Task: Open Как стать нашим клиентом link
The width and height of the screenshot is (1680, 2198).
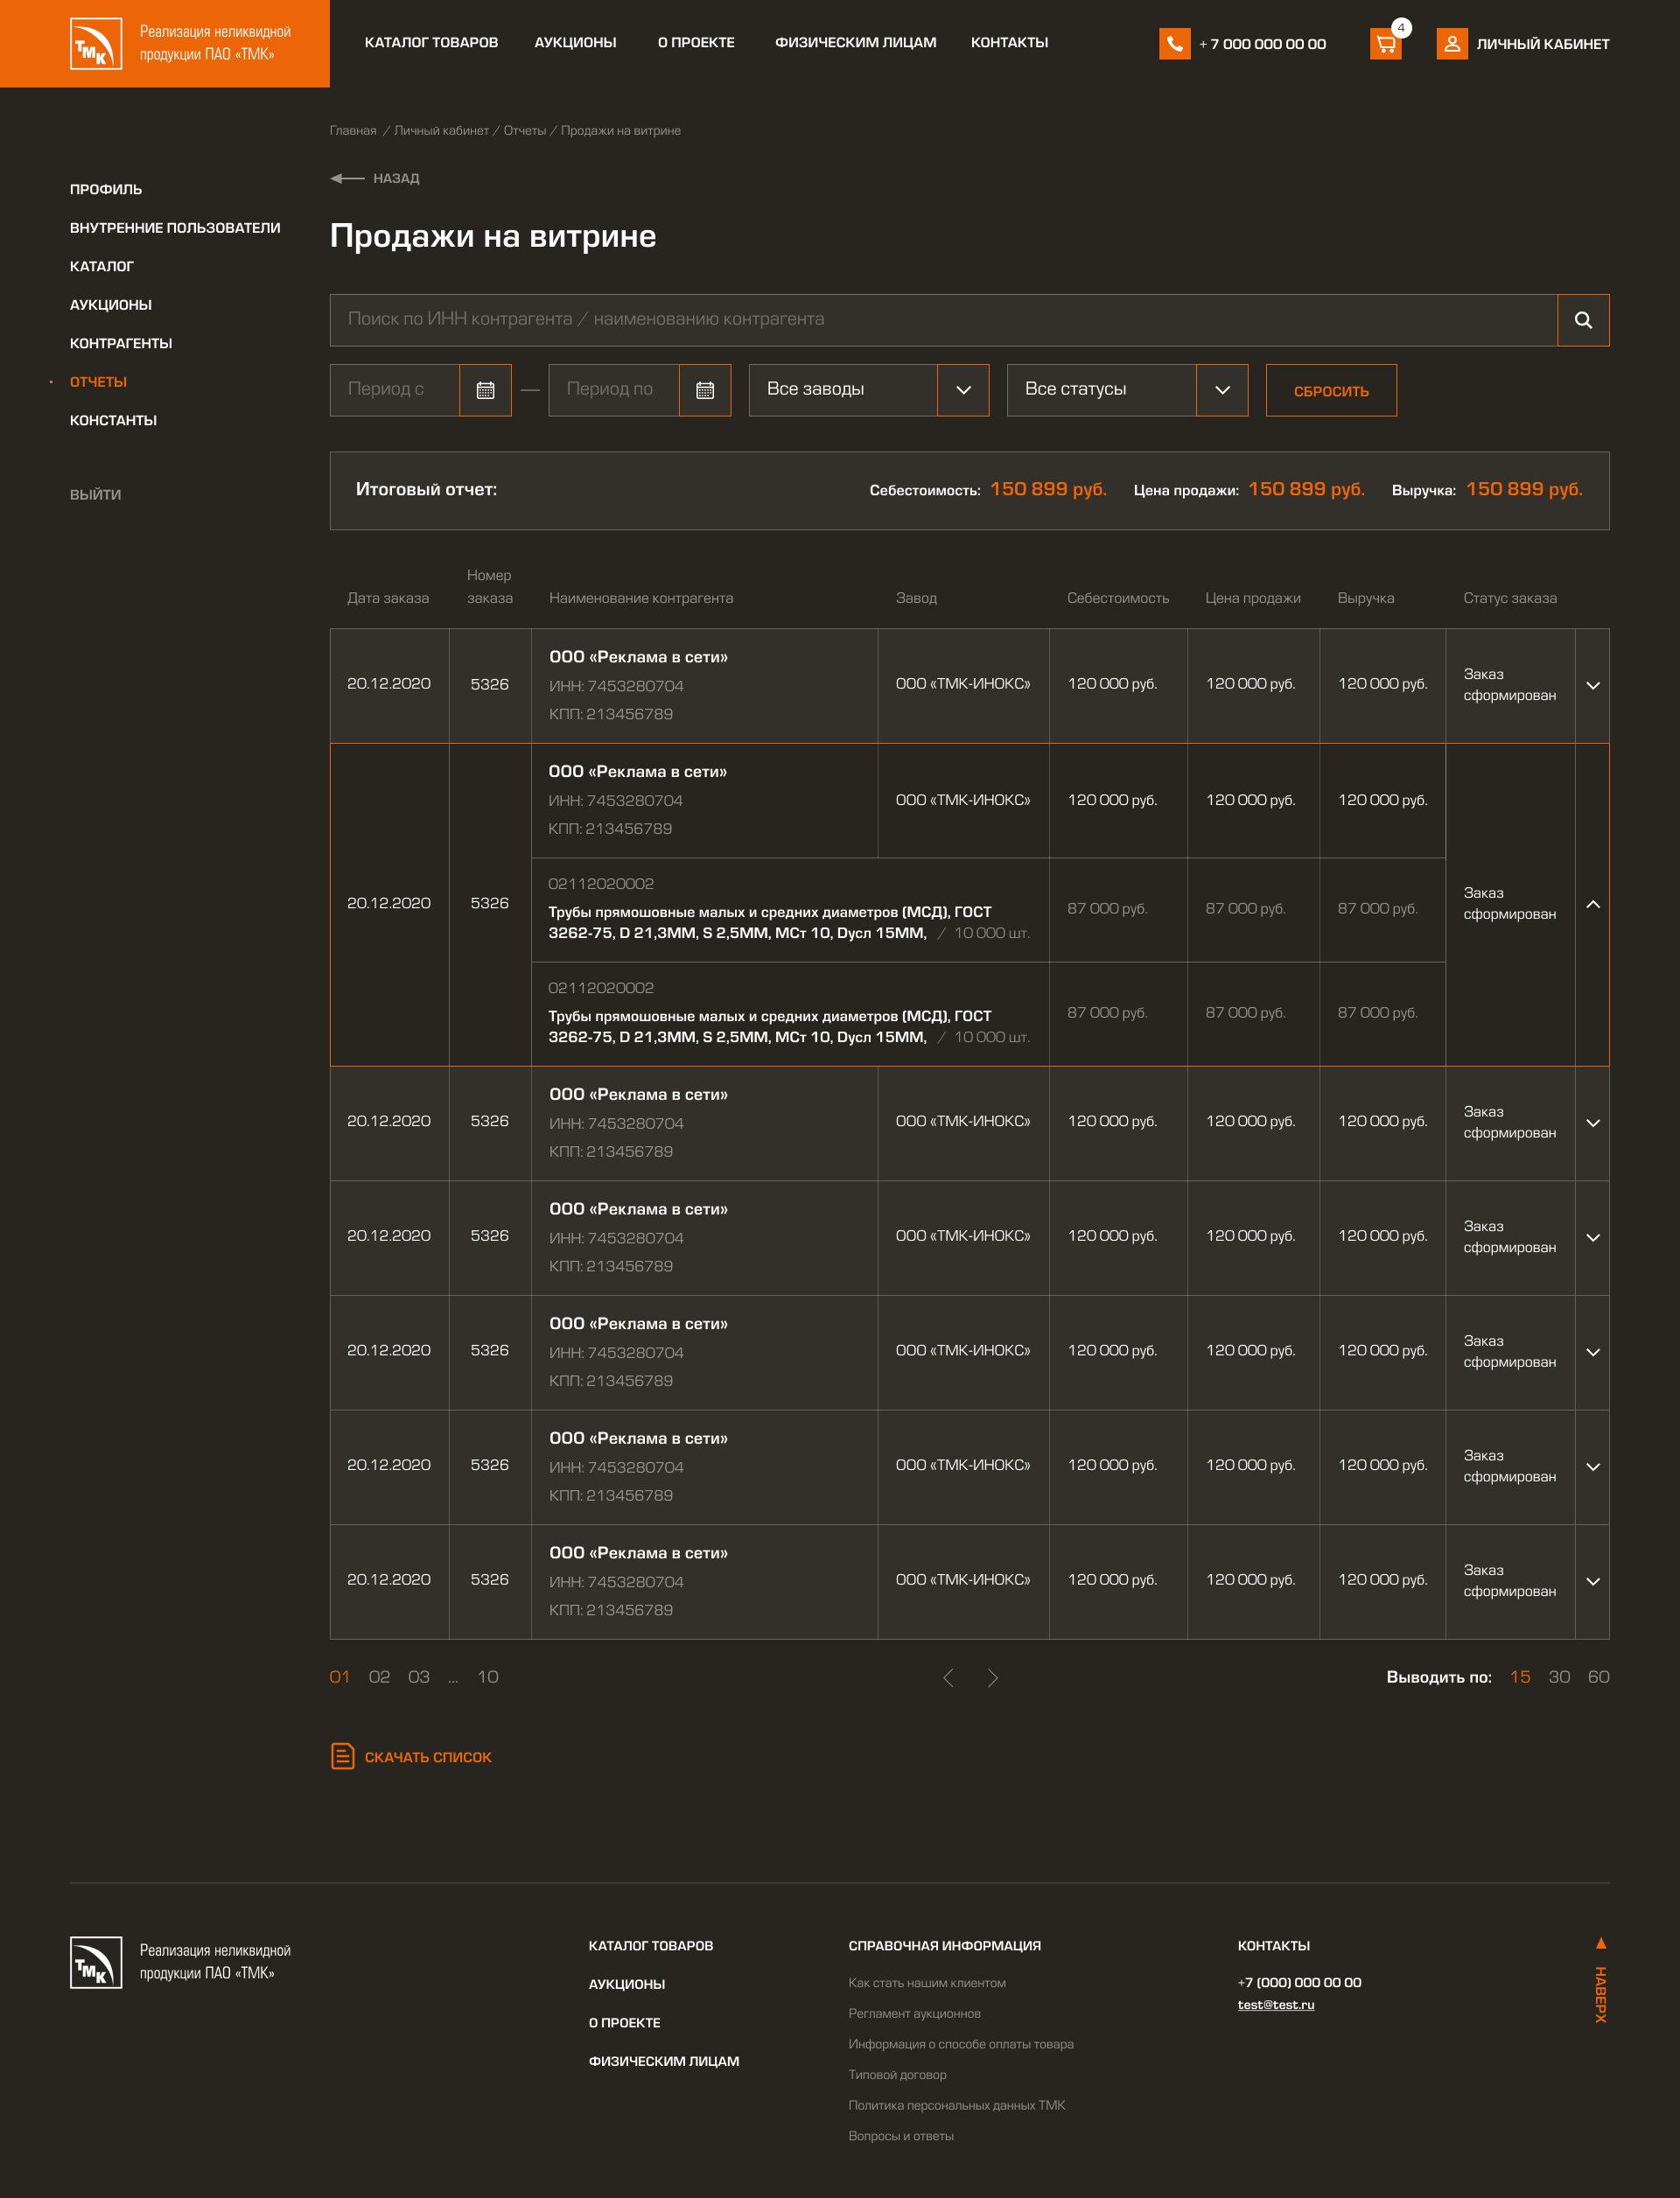Action: 927,1982
